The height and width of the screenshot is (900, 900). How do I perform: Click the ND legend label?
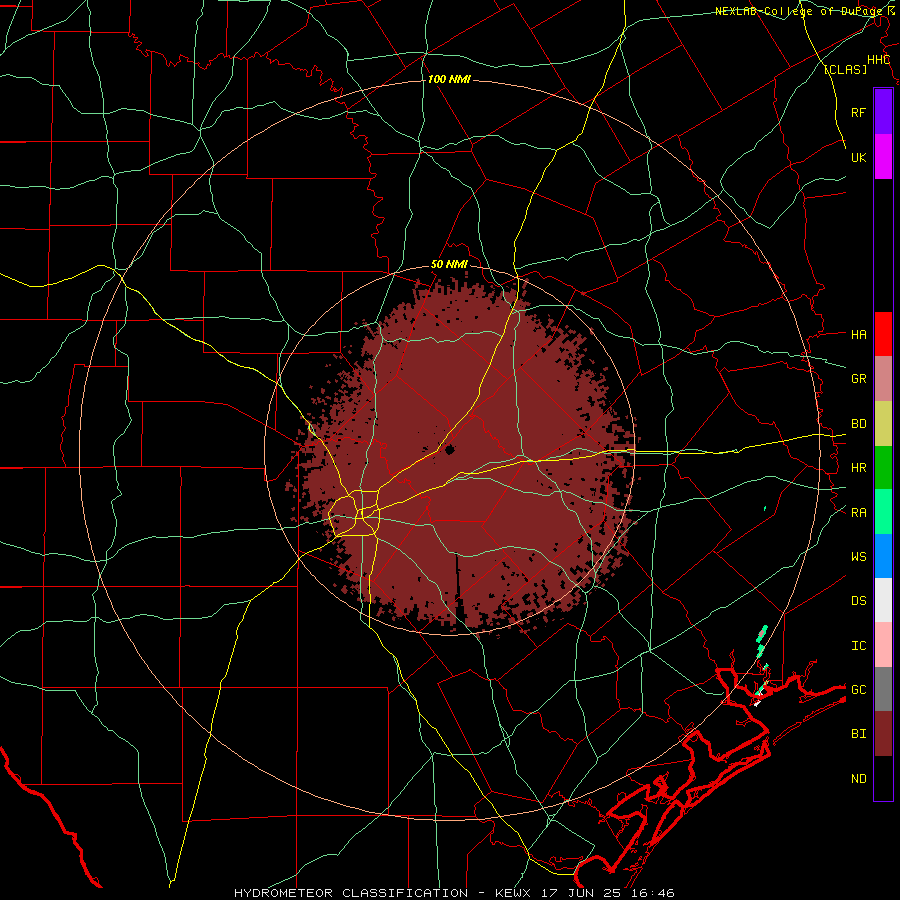pyautogui.click(x=858, y=778)
